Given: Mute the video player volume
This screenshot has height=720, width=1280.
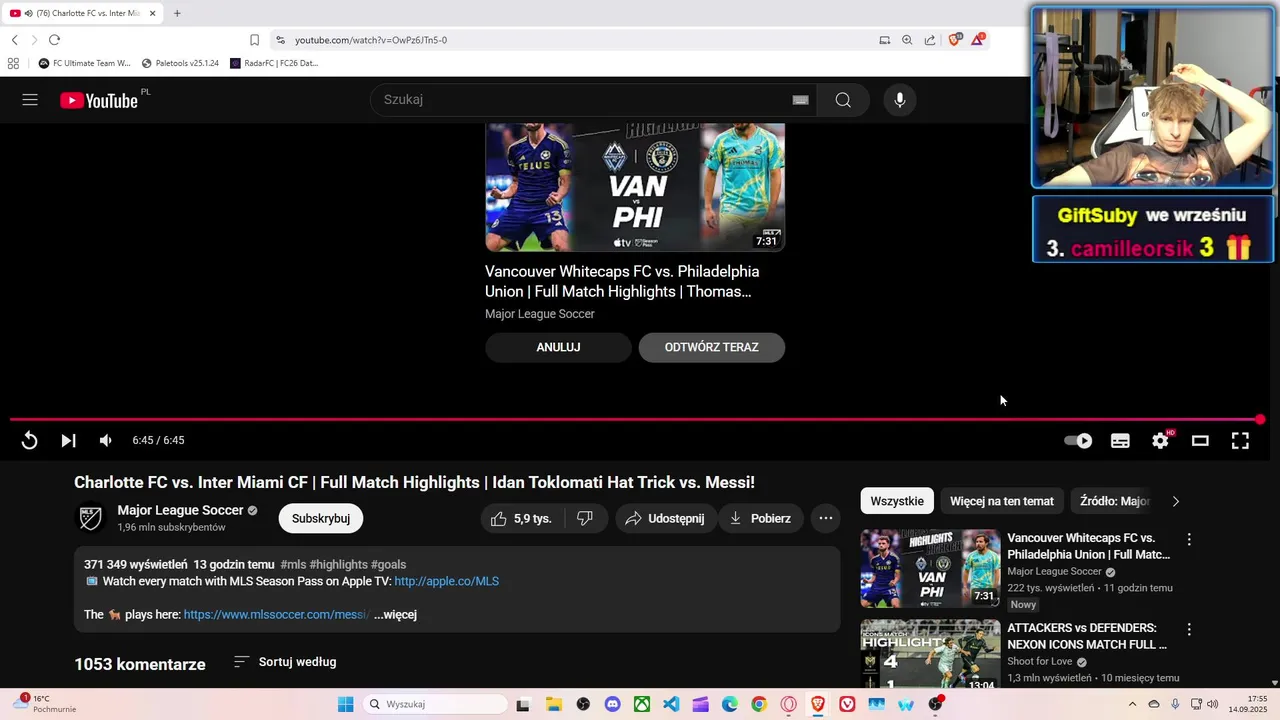Looking at the screenshot, I should coord(106,440).
